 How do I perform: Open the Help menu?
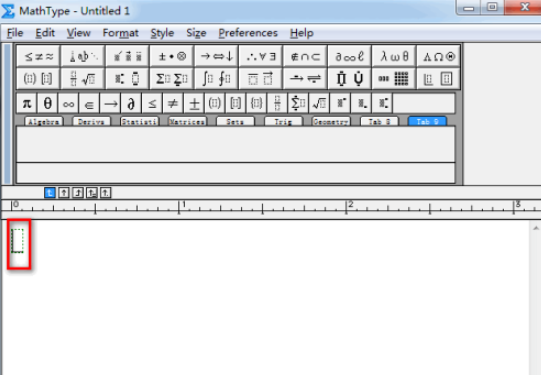click(302, 33)
